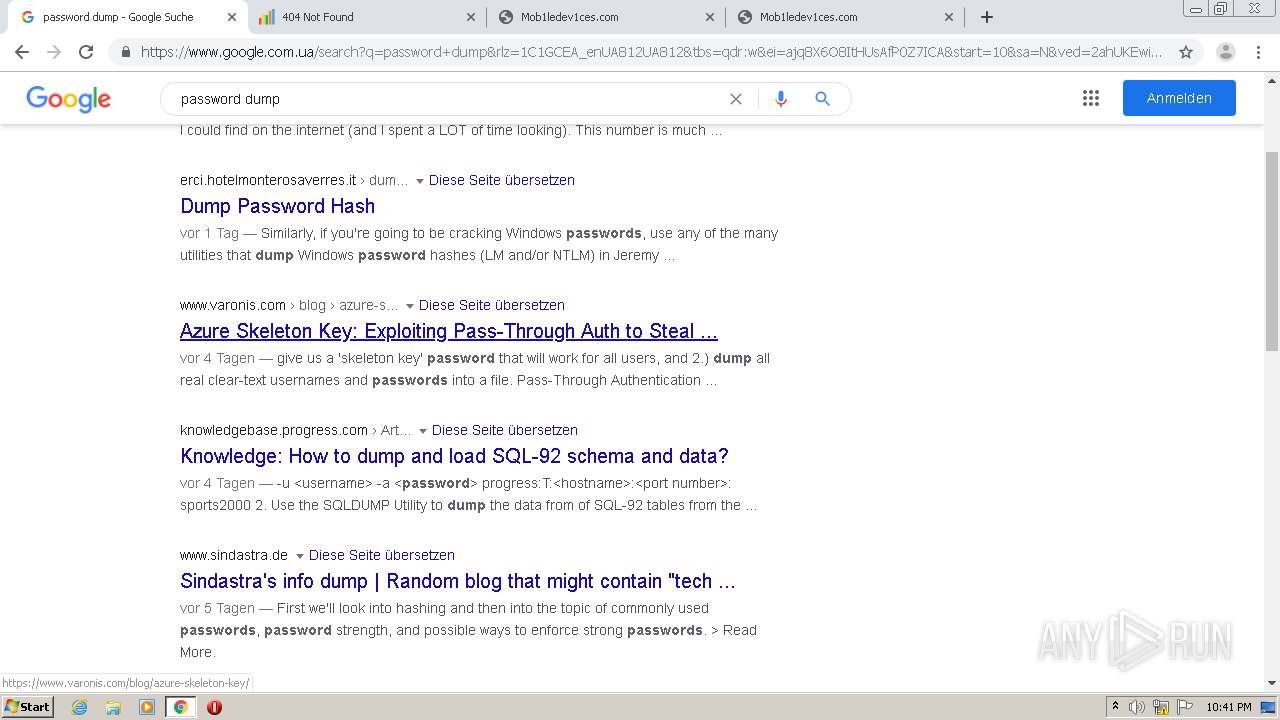Go forward using the browser forward arrow

click(x=54, y=52)
